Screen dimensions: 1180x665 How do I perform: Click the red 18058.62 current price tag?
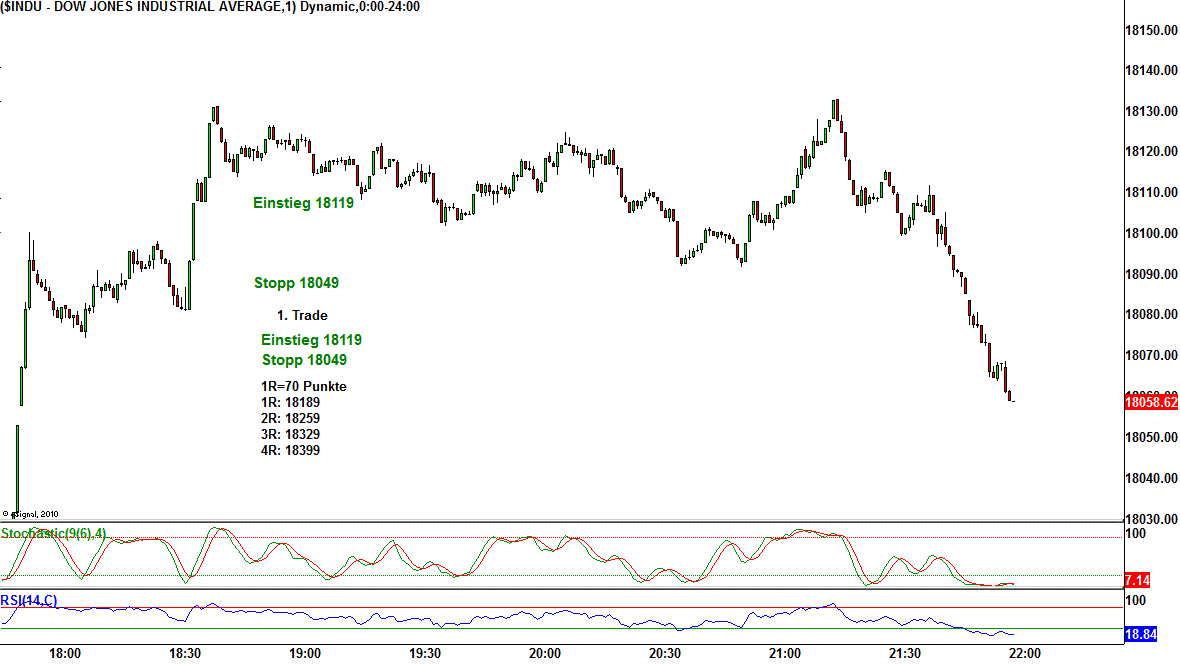coord(1150,402)
